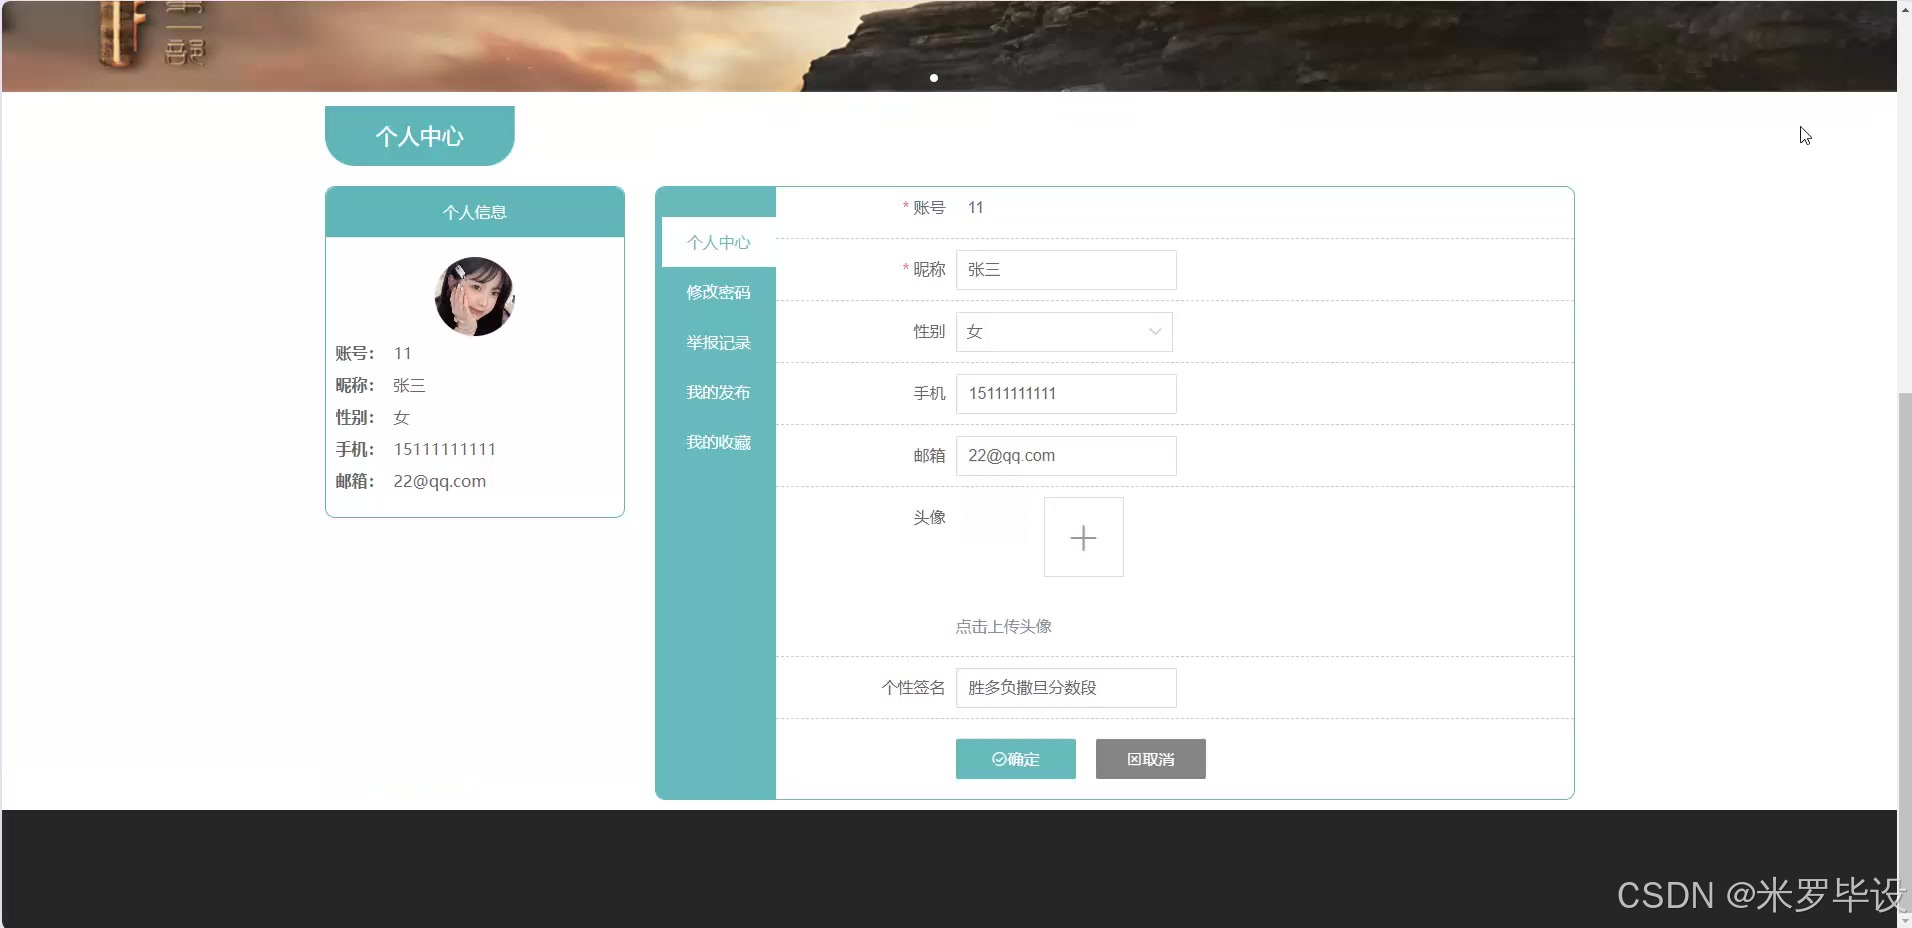Click the 取消 cancel button
The image size is (1912, 928).
1151,759
